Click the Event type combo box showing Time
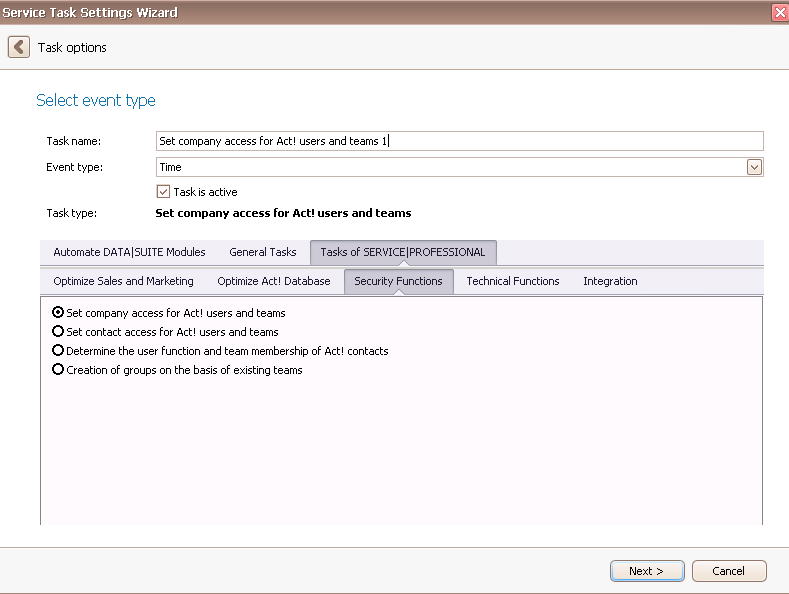The image size is (789, 594). pos(459,167)
